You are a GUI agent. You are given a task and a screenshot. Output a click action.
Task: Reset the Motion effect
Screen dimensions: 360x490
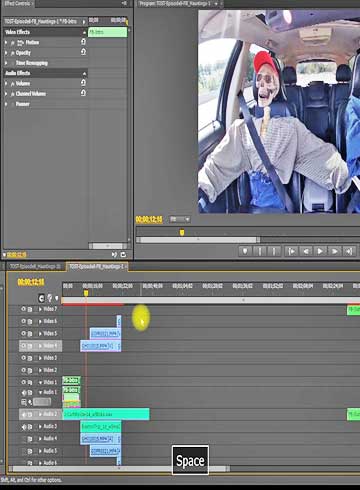(83, 42)
